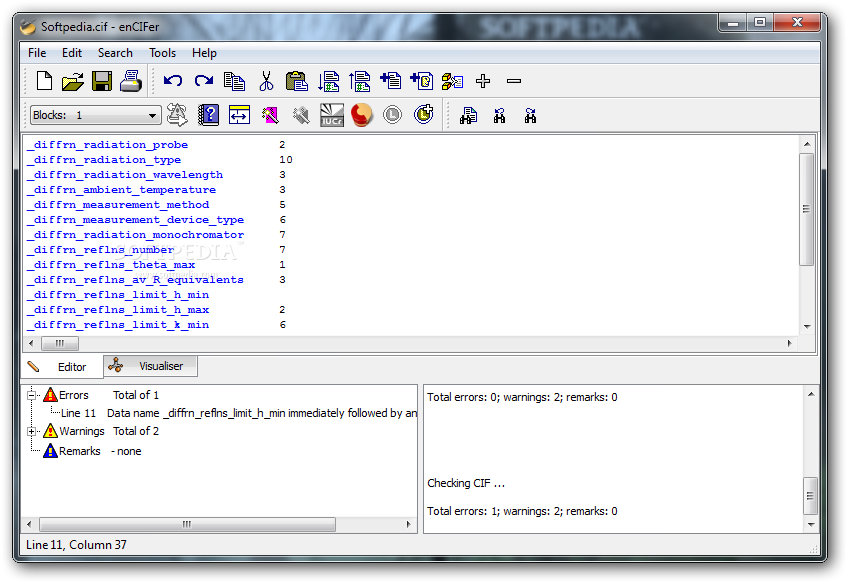848x583 pixels.
Task: Click the _diffrn_reflns_theta_max data name
Action: pyautogui.click(x=111, y=265)
